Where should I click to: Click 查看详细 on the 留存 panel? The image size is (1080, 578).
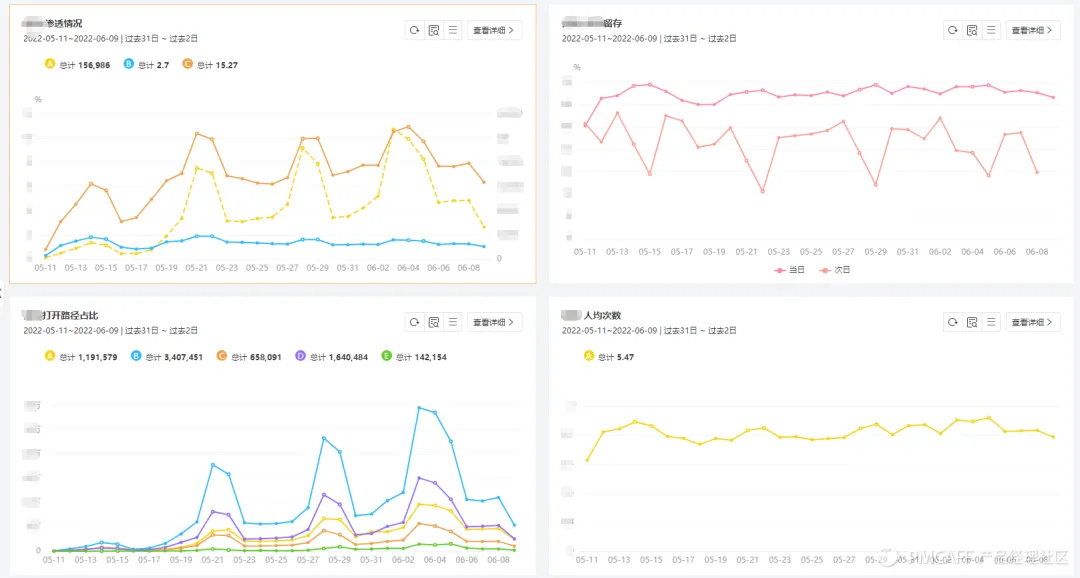click(x=1033, y=30)
